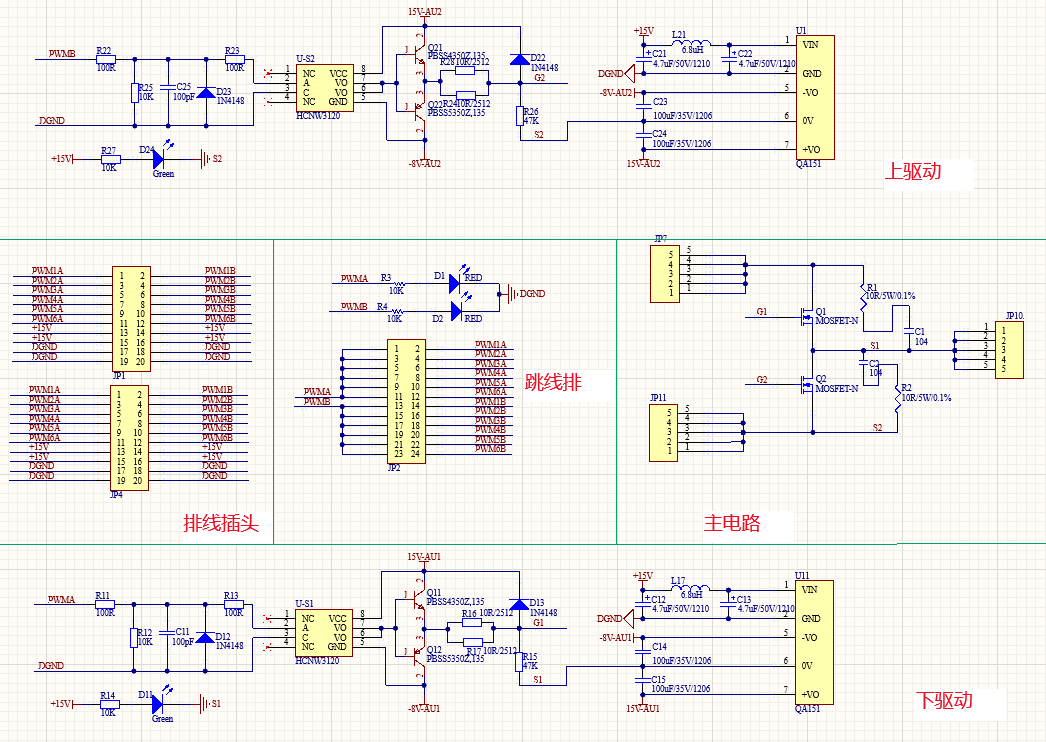Click the PWMA label next to R3
This screenshot has height=742, width=1046.
coord(354,278)
